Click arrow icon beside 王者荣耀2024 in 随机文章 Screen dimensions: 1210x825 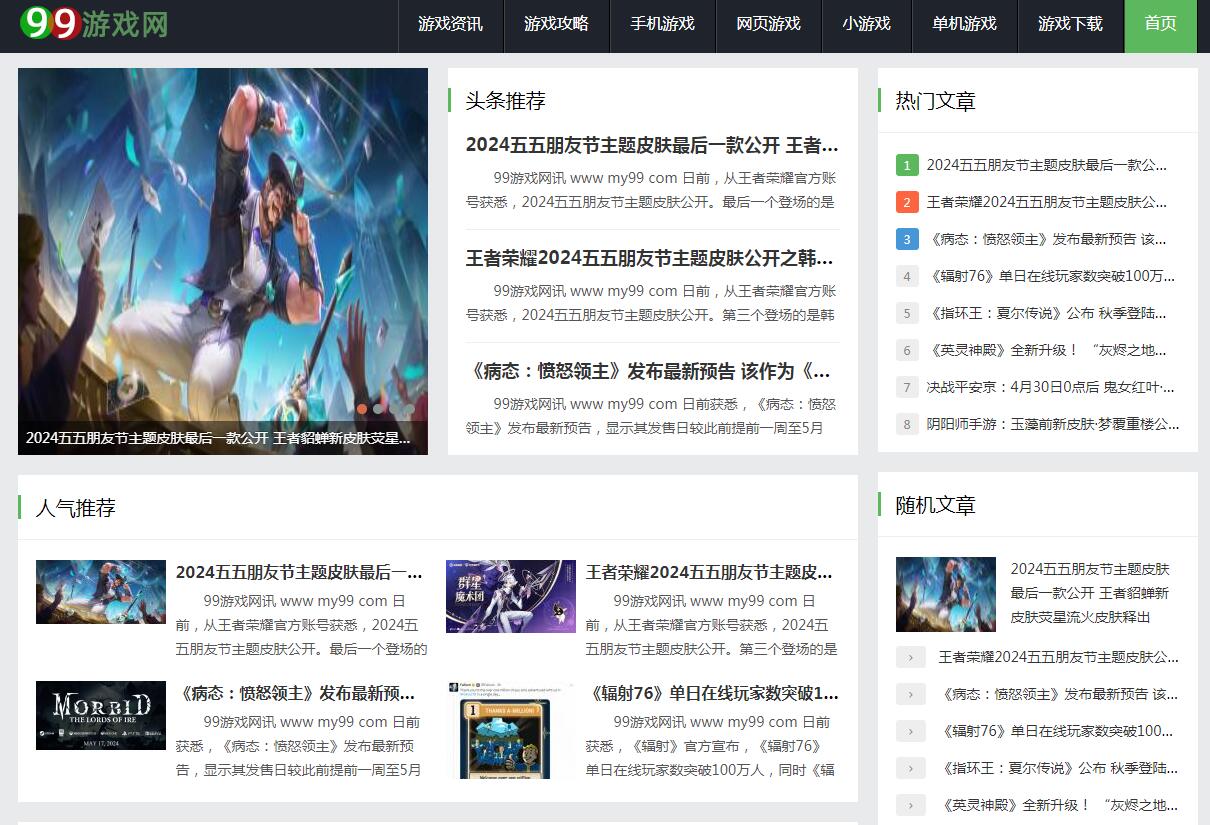pyautogui.click(x=911, y=657)
